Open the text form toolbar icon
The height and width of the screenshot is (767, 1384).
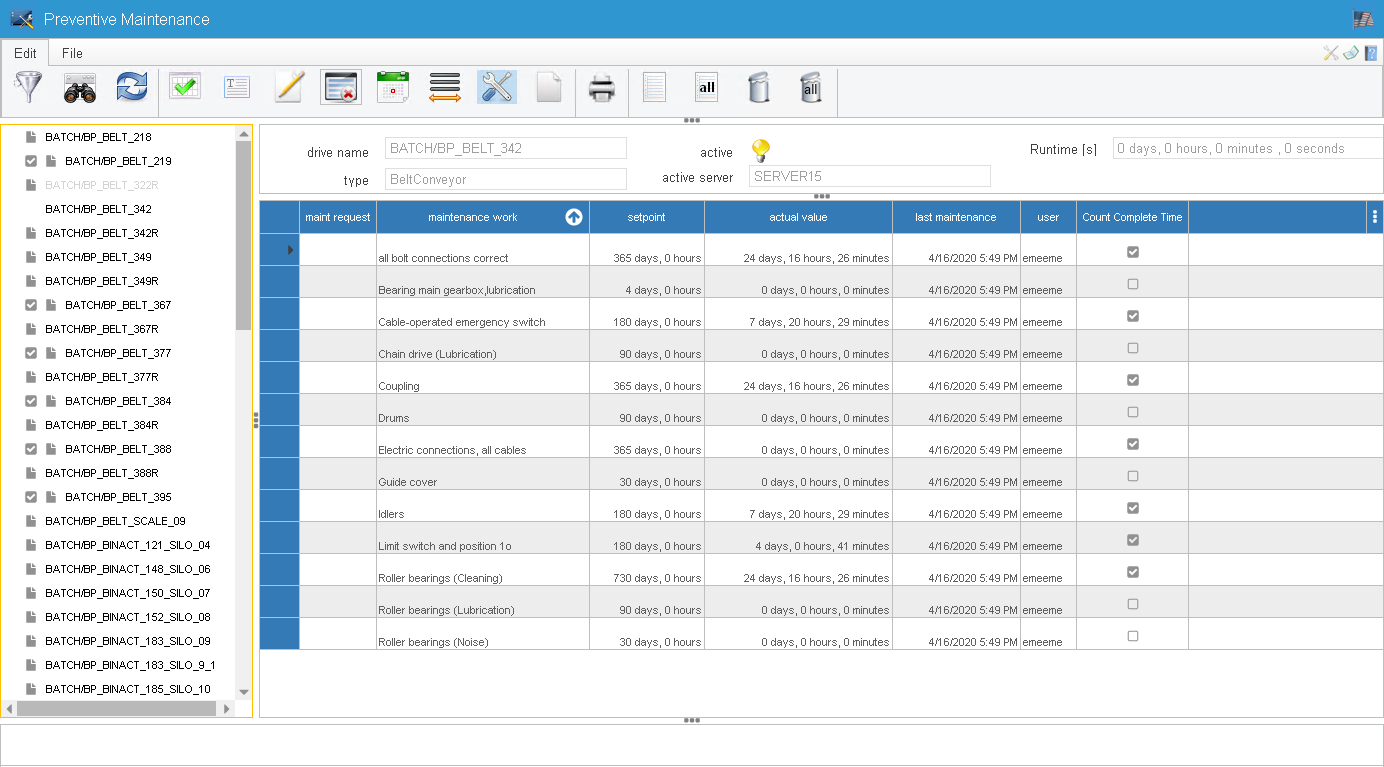point(237,87)
